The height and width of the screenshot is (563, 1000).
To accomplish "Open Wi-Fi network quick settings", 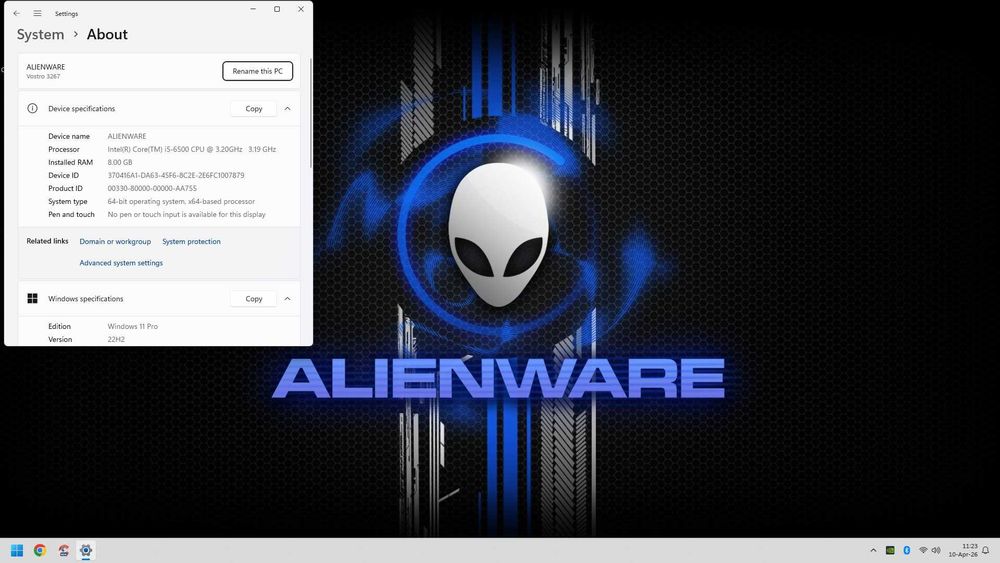I will pyautogui.click(x=923, y=550).
